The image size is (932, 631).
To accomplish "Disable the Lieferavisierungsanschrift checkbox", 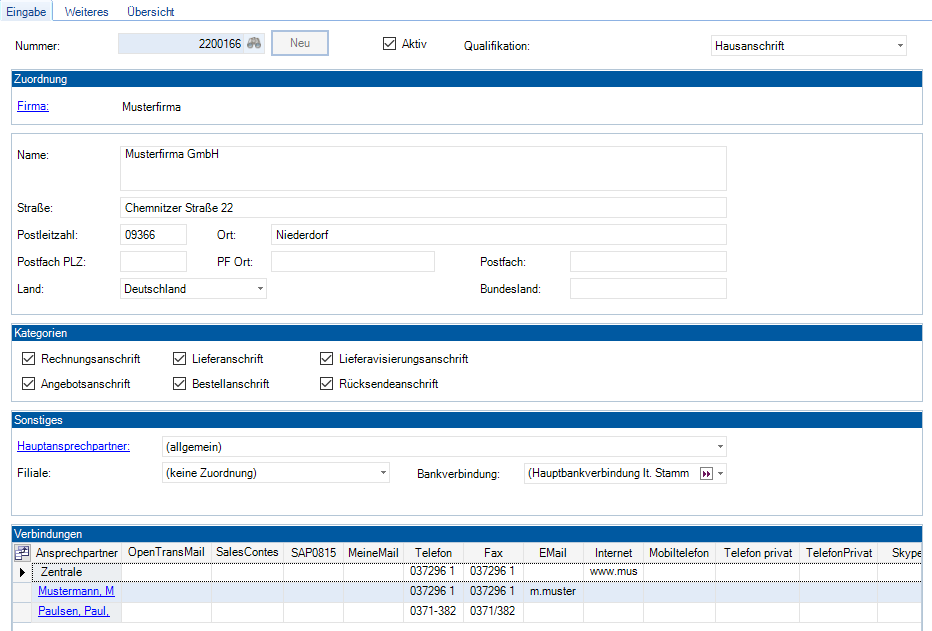I will click(327, 359).
